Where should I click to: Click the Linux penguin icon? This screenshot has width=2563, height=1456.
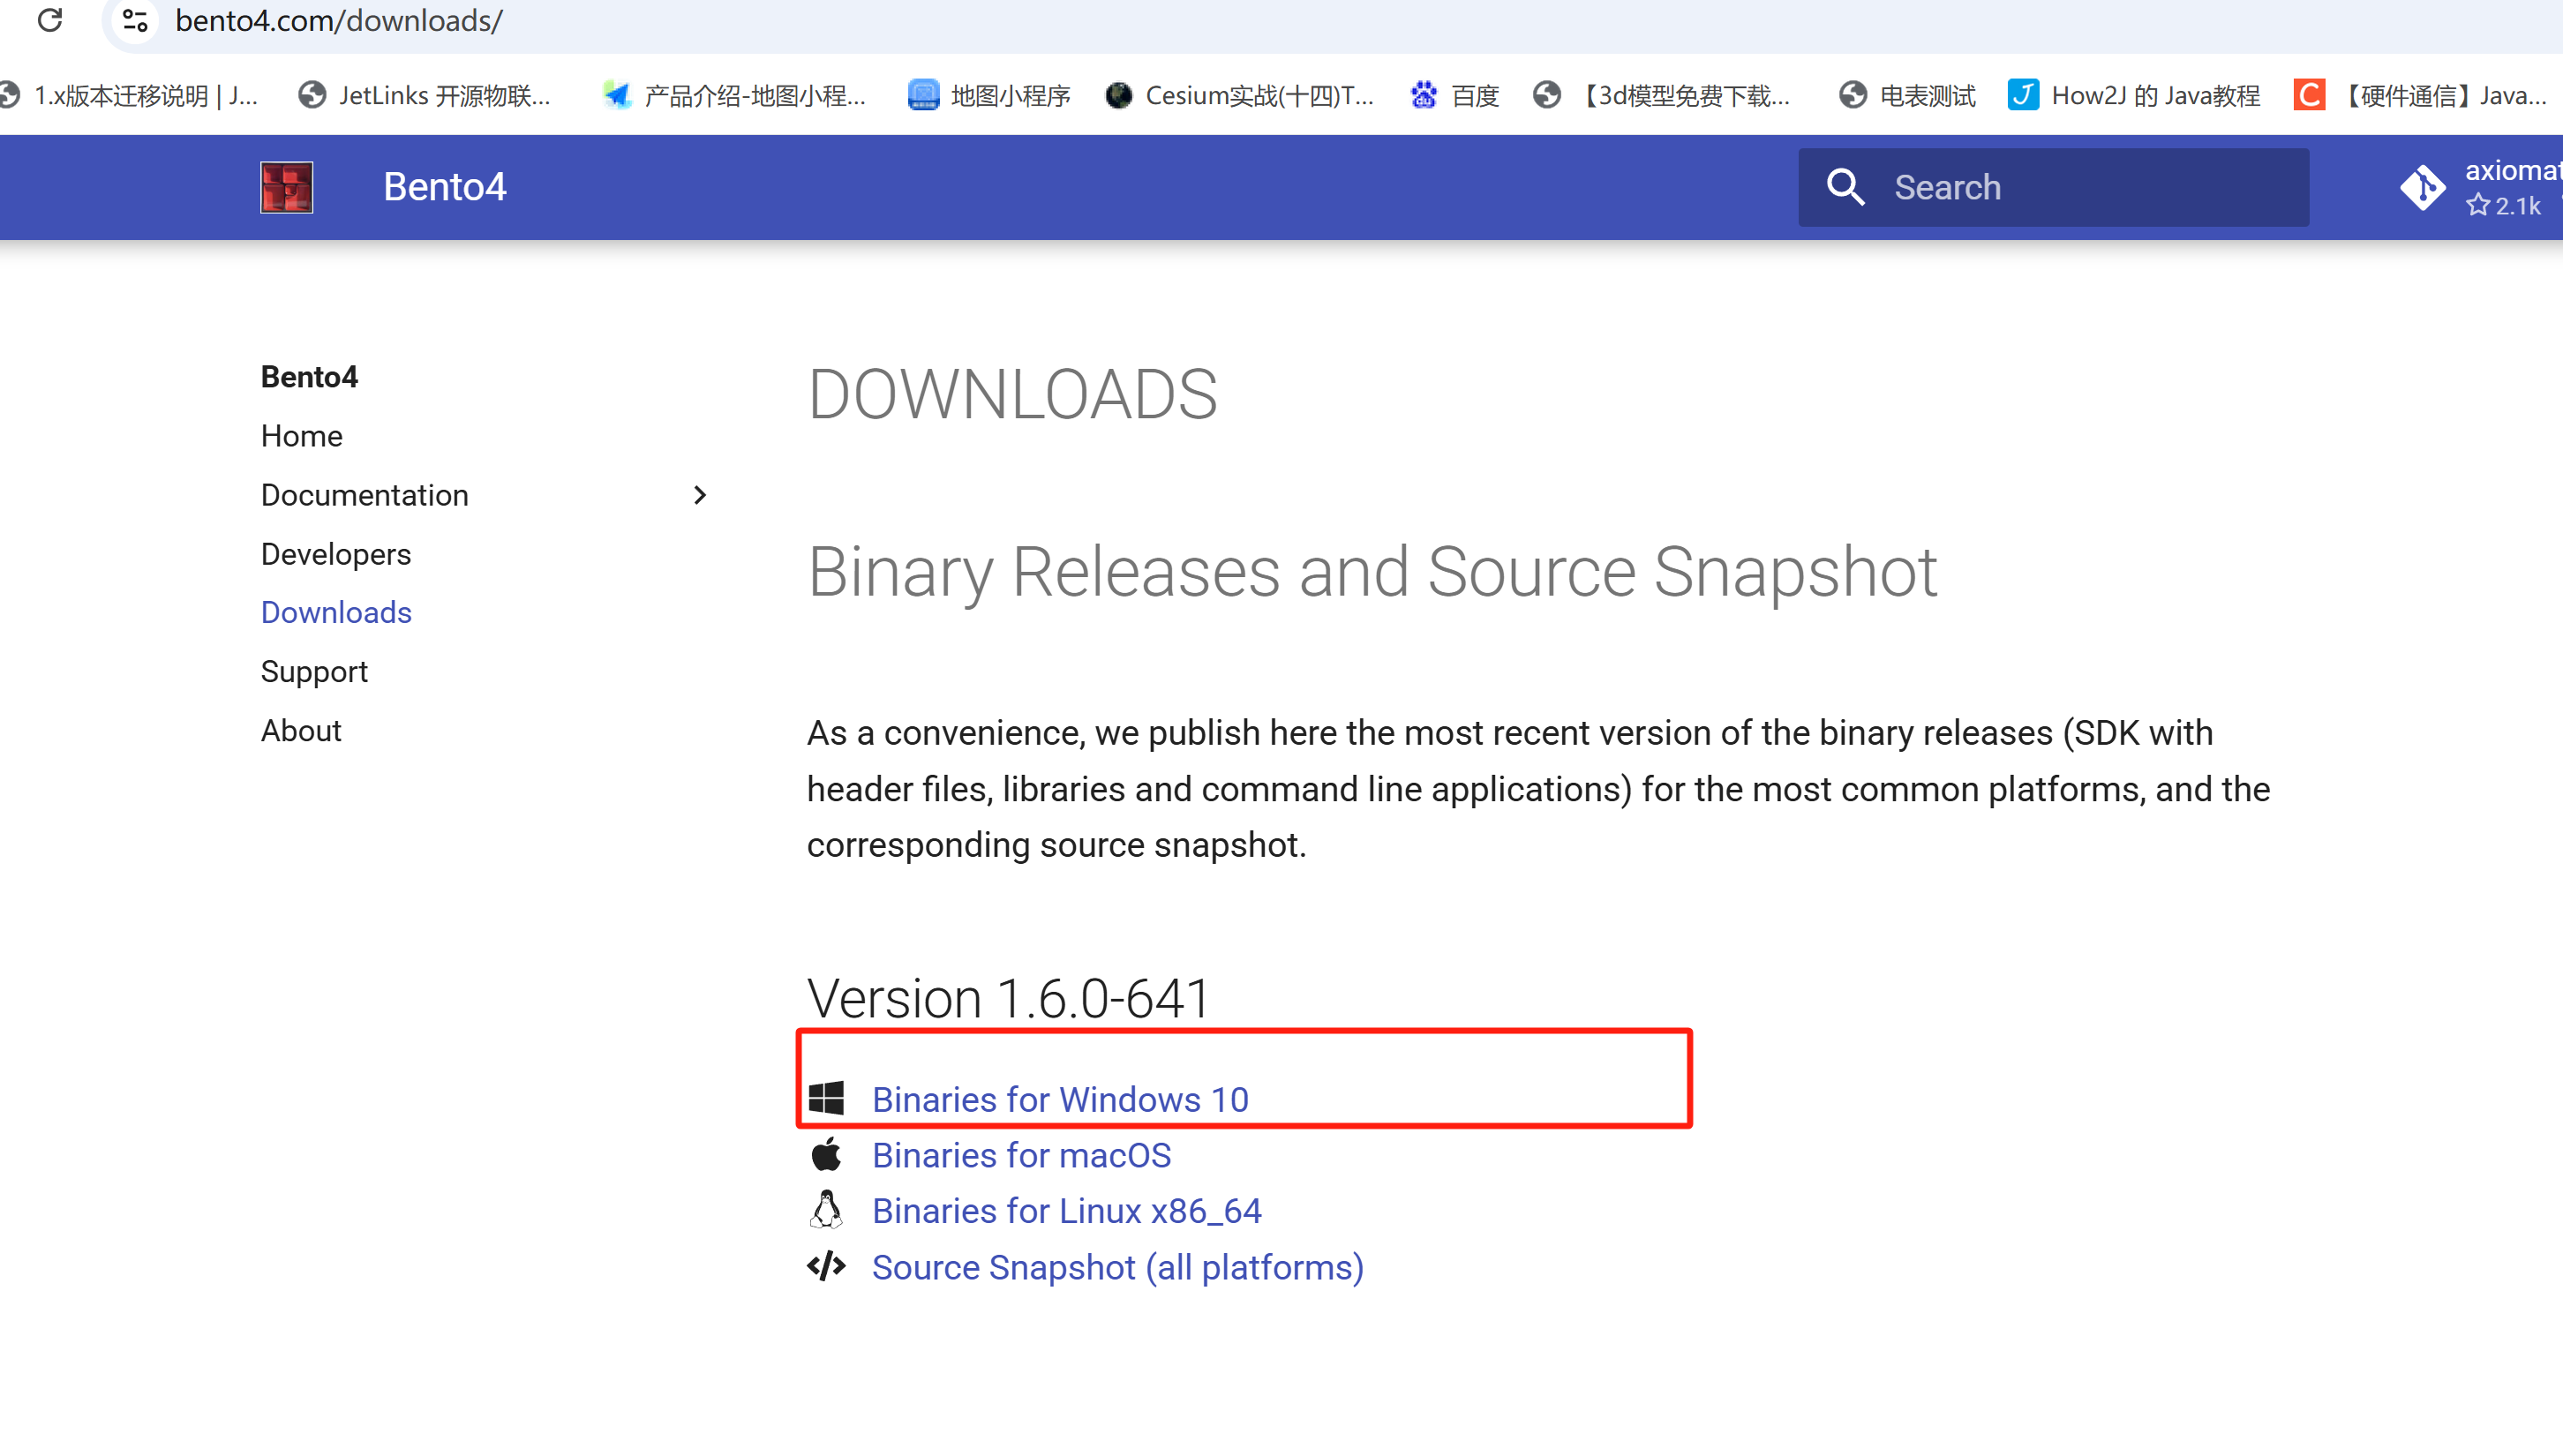pyautogui.click(x=826, y=1210)
